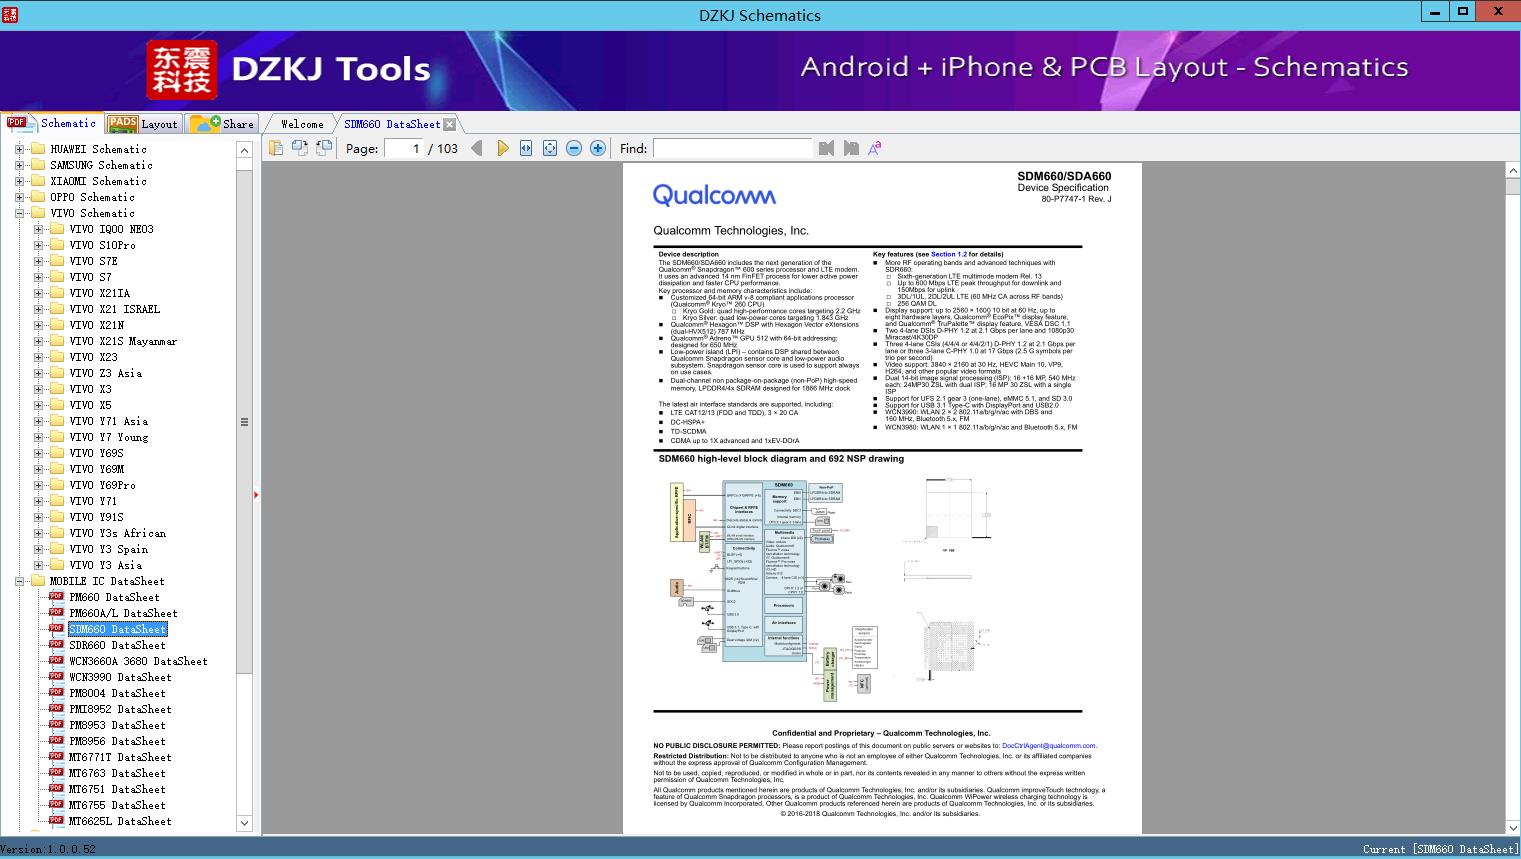Click the PDF icon beside PM660 DataSheet
The height and width of the screenshot is (859, 1521).
(56, 597)
